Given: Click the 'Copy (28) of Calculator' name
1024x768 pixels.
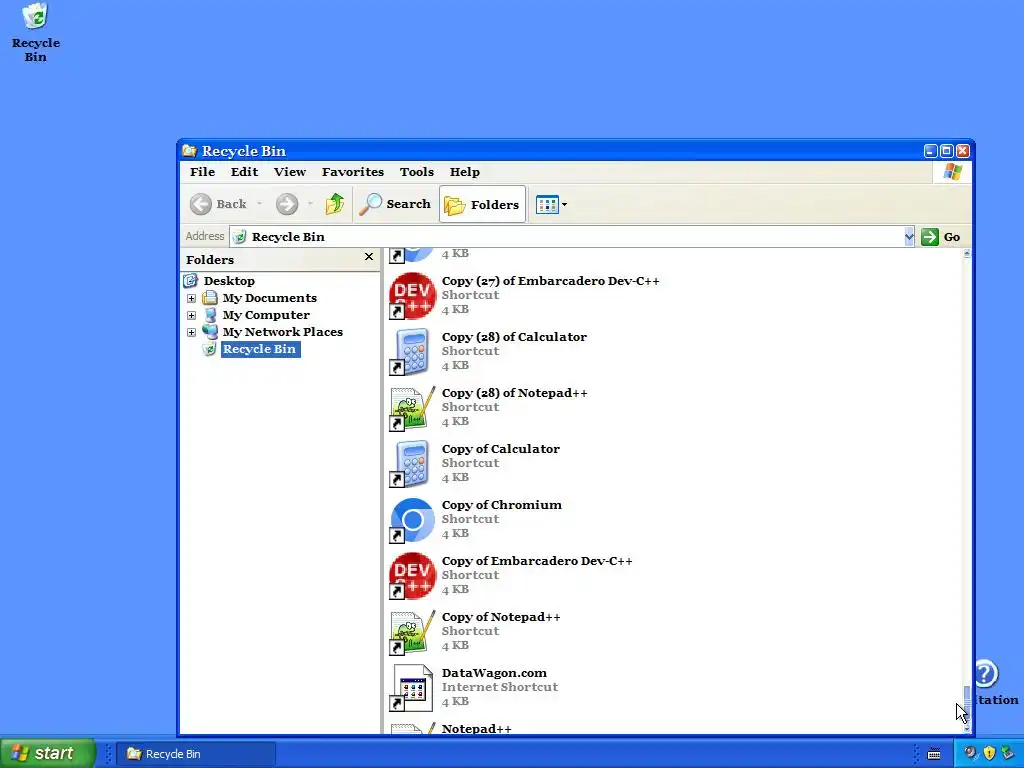Looking at the screenshot, I should [514, 337].
